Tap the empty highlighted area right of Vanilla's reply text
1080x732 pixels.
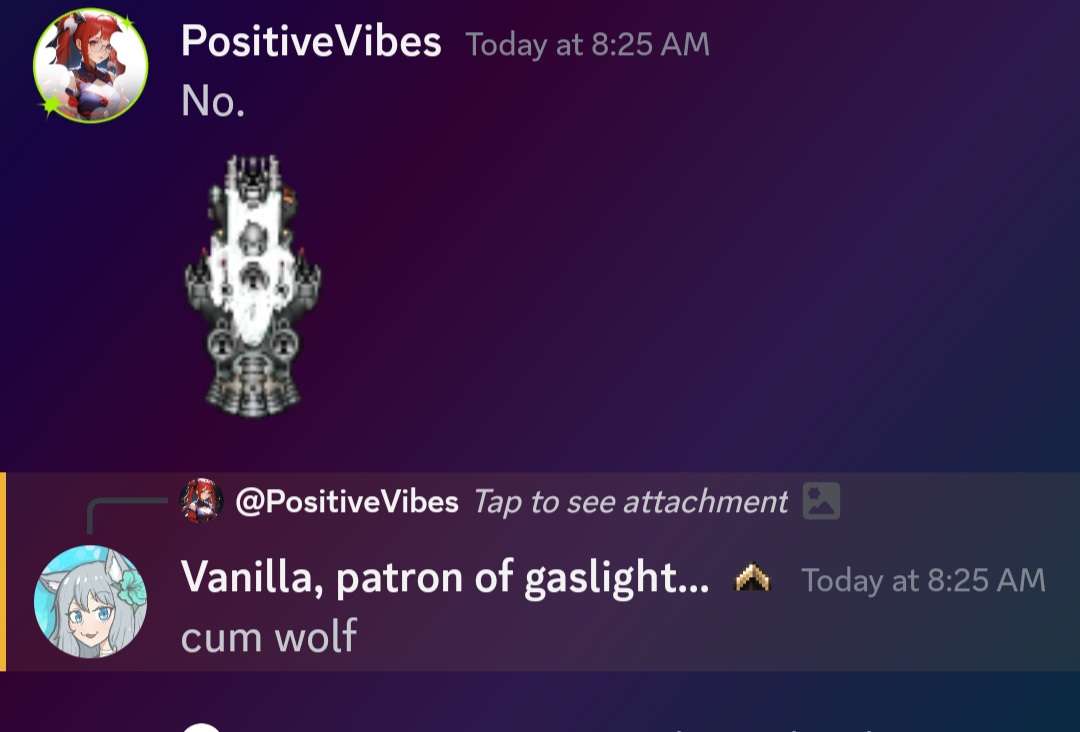[x=716, y=637]
